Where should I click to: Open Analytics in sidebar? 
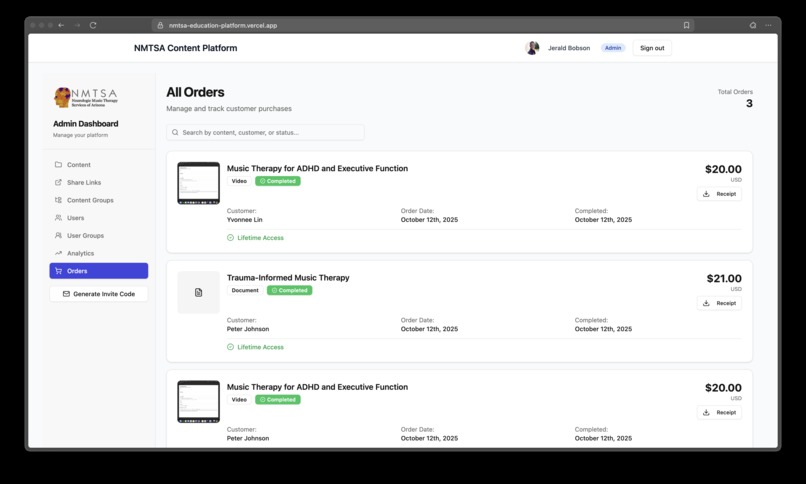[99, 253]
